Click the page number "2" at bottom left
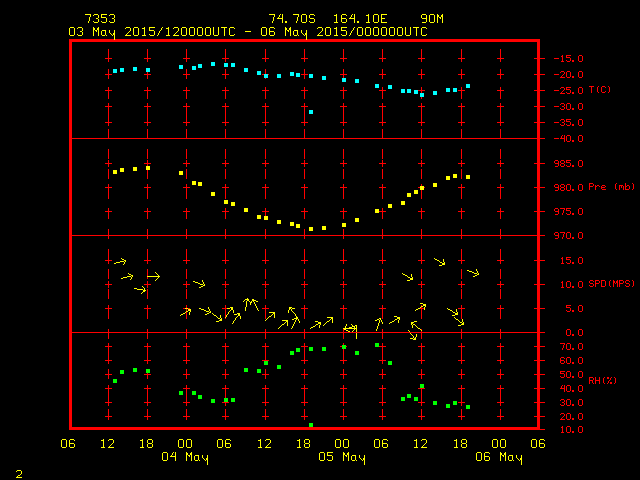This screenshot has height=480, width=640. click(x=19, y=474)
